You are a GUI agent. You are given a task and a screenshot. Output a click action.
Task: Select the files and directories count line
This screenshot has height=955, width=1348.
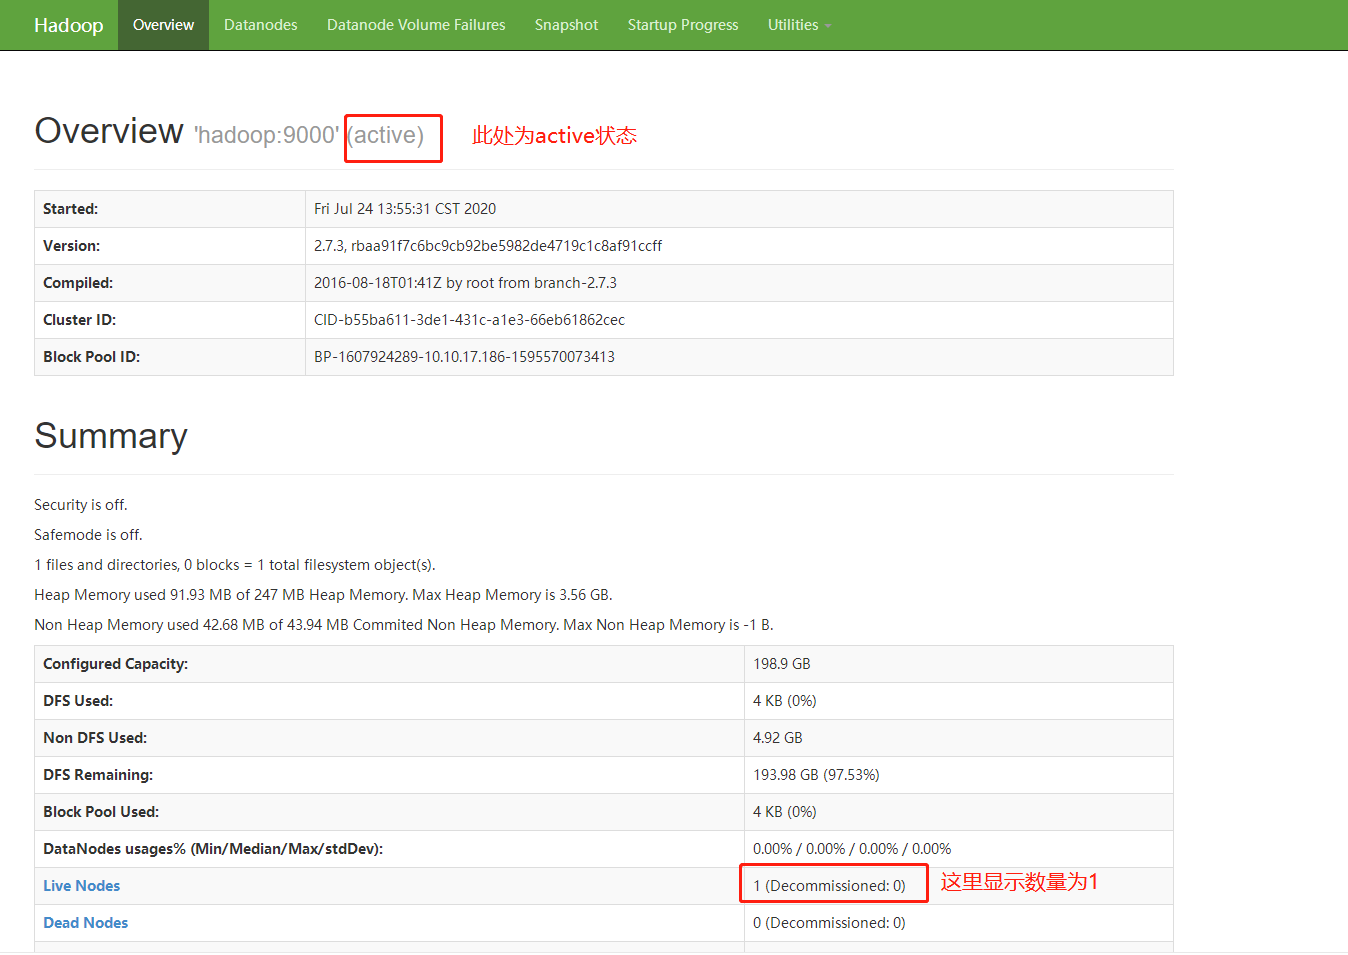tap(235, 565)
